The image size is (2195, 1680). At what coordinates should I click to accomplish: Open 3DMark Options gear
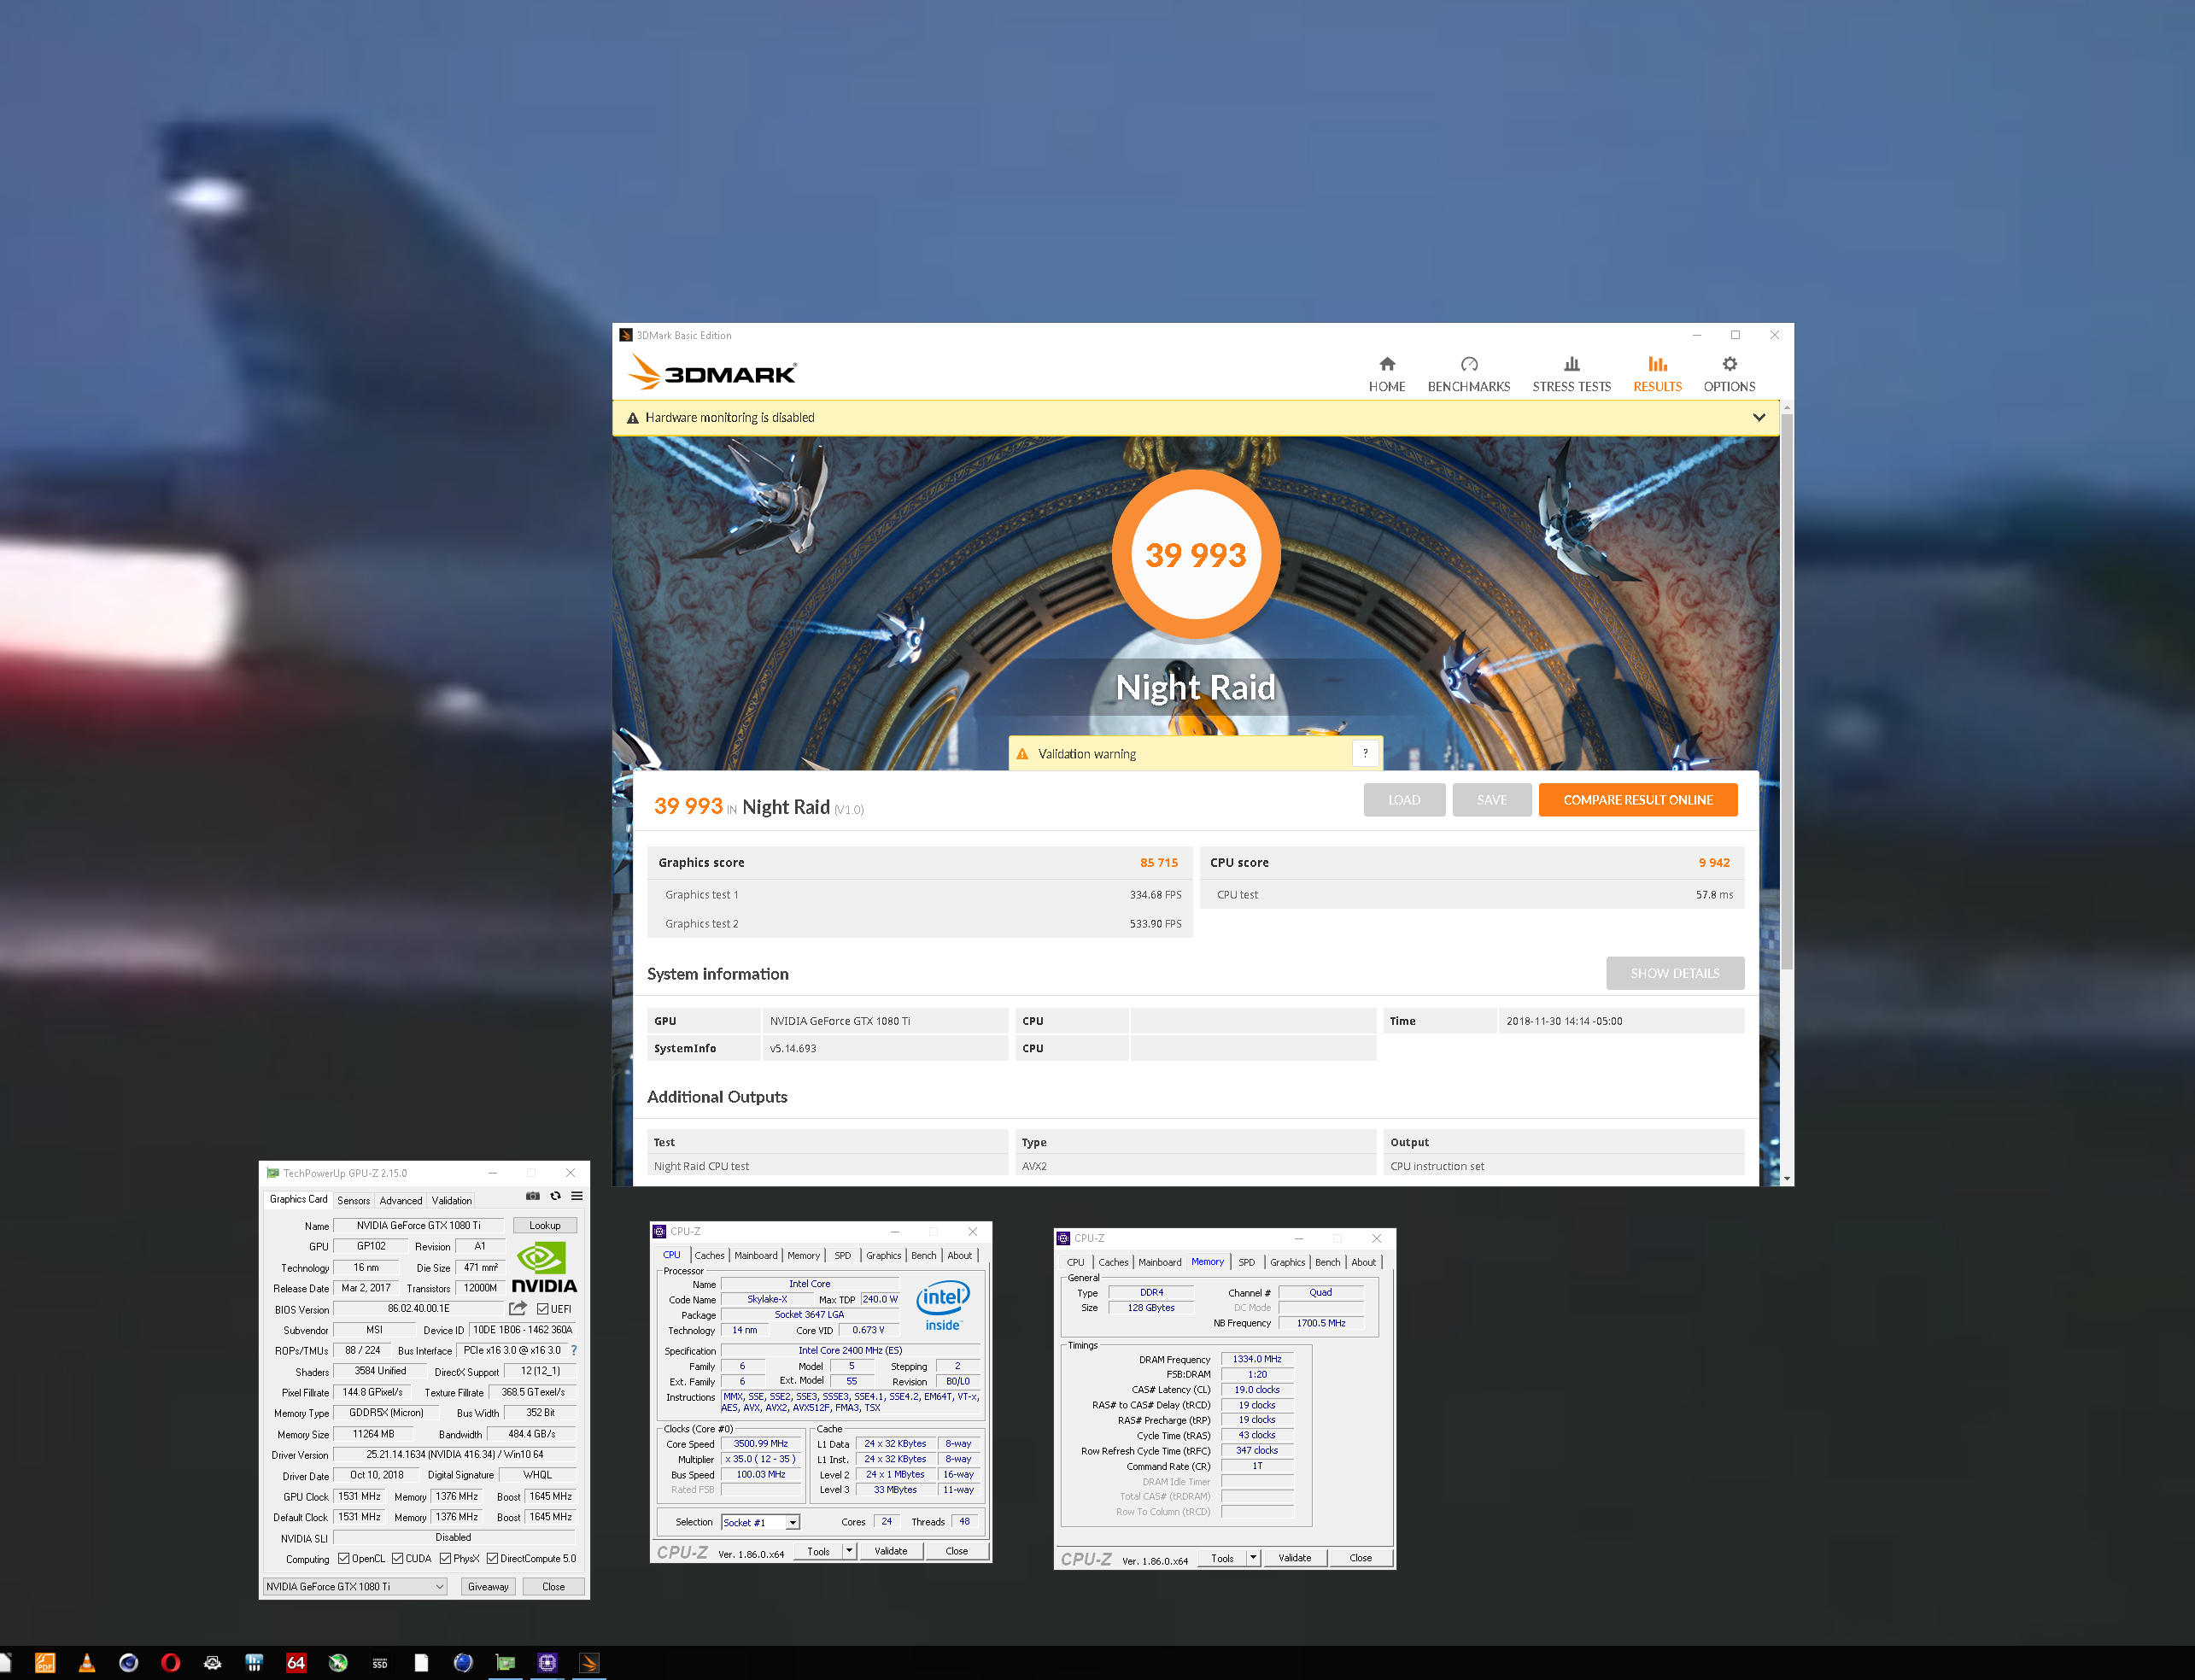1729,374
